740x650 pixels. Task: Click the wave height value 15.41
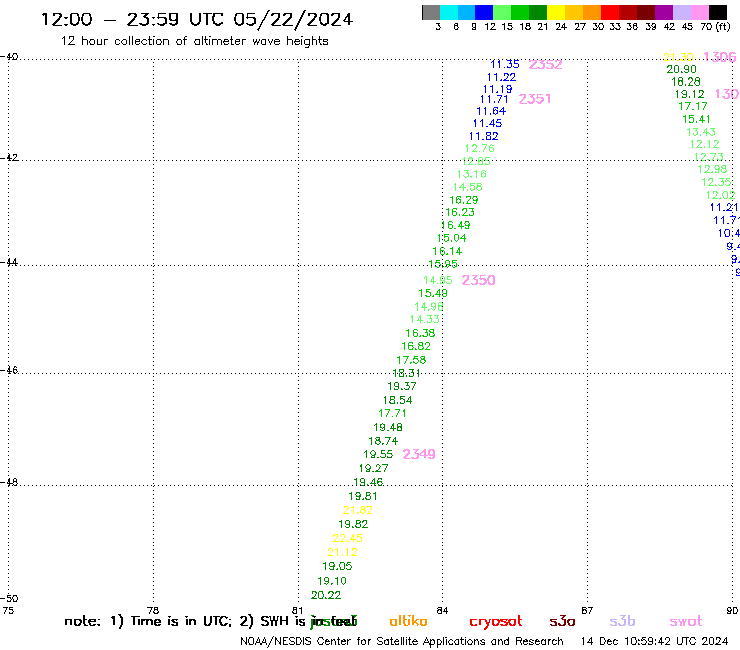[x=696, y=120]
